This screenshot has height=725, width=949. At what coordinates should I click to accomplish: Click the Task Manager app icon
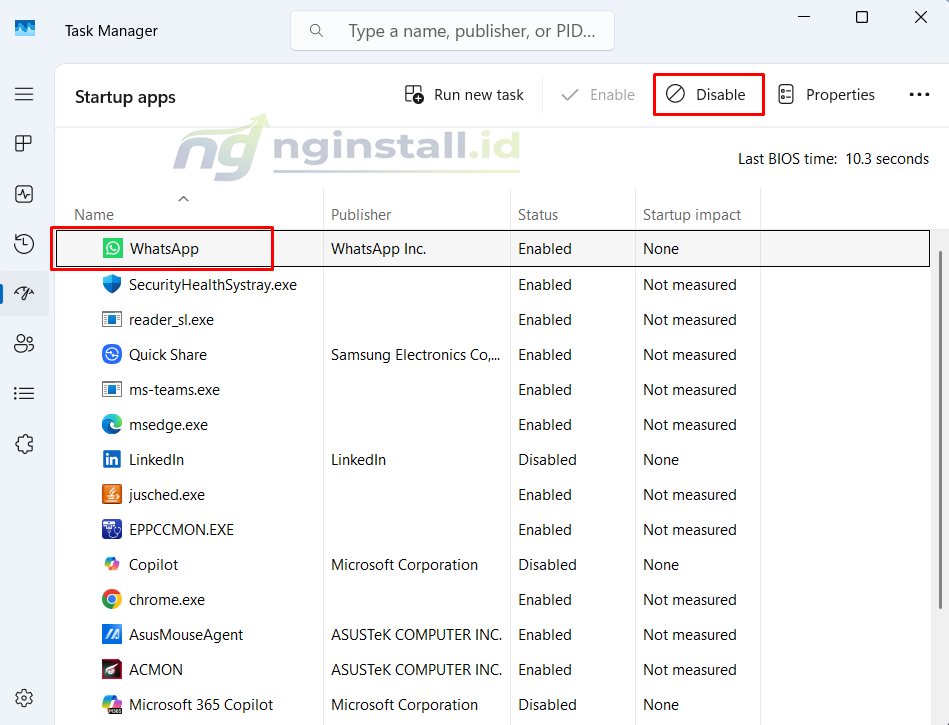[x=25, y=28]
